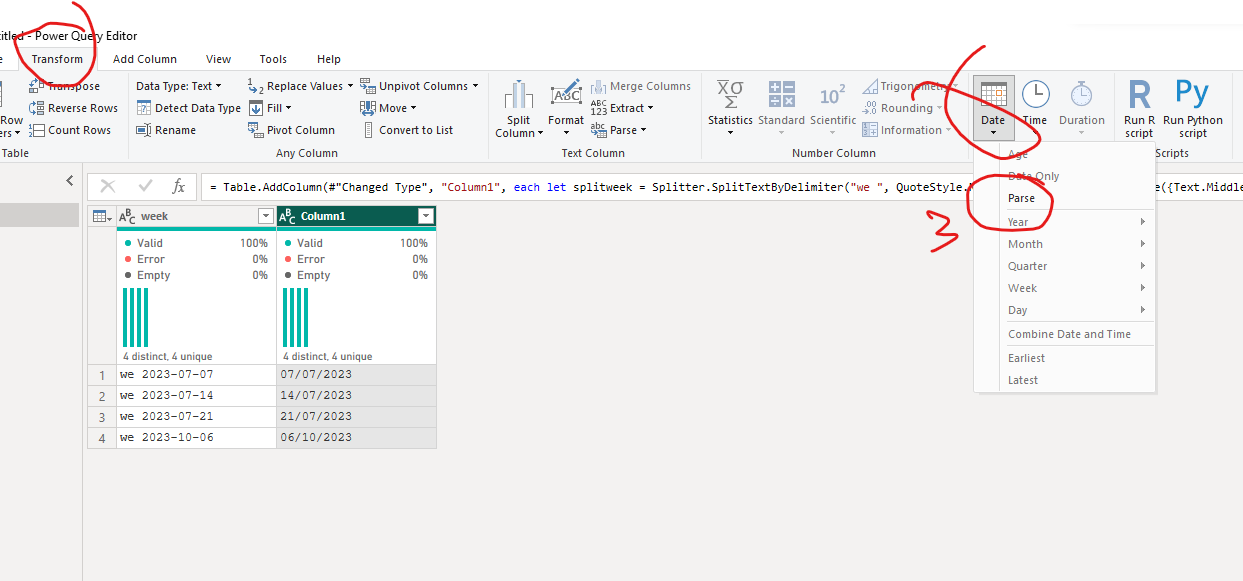Collapse the Queries pane with the chevron
This screenshot has height=581, width=1243.
coord(69,181)
